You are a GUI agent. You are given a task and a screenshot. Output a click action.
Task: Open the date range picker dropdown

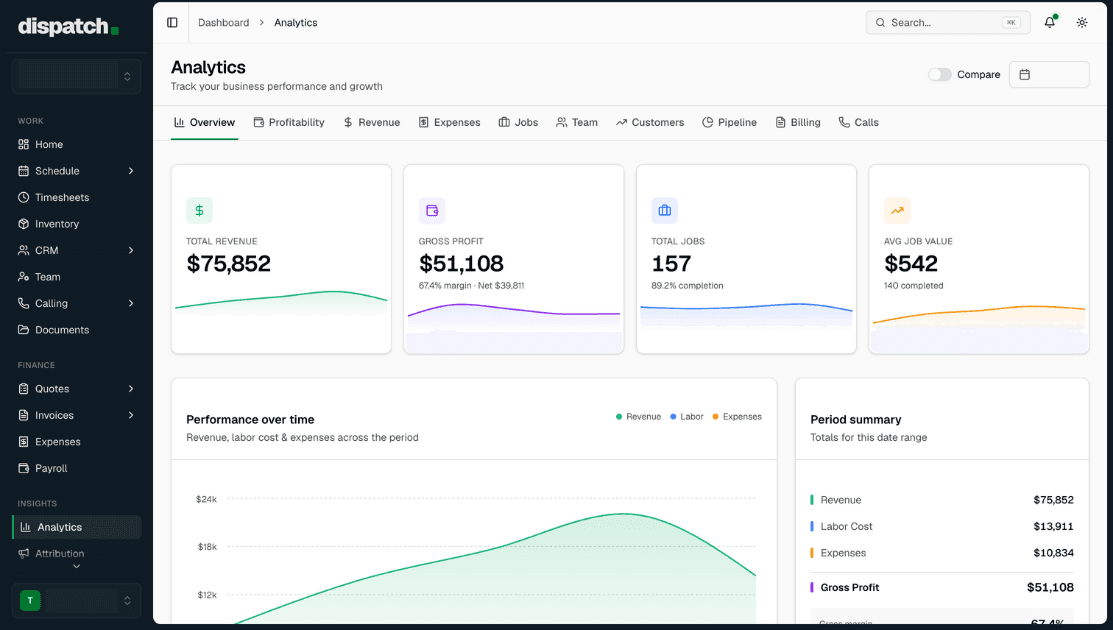pos(1049,74)
